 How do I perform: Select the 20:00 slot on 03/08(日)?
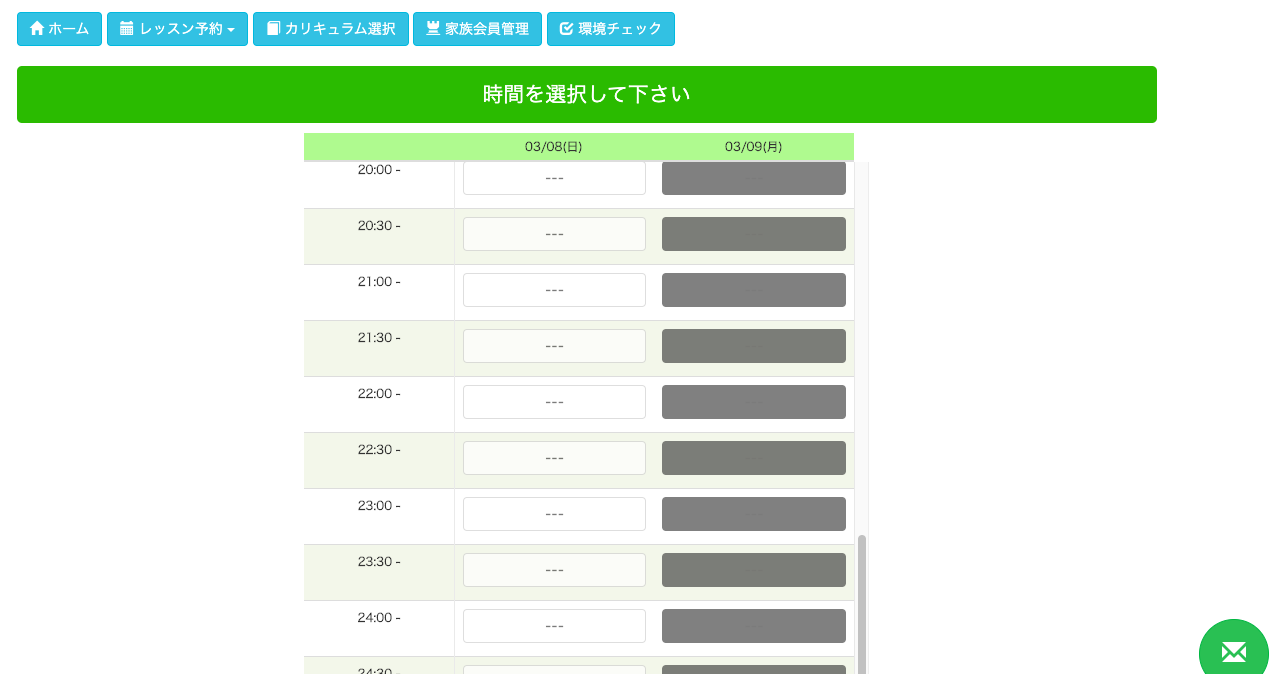pos(554,178)
